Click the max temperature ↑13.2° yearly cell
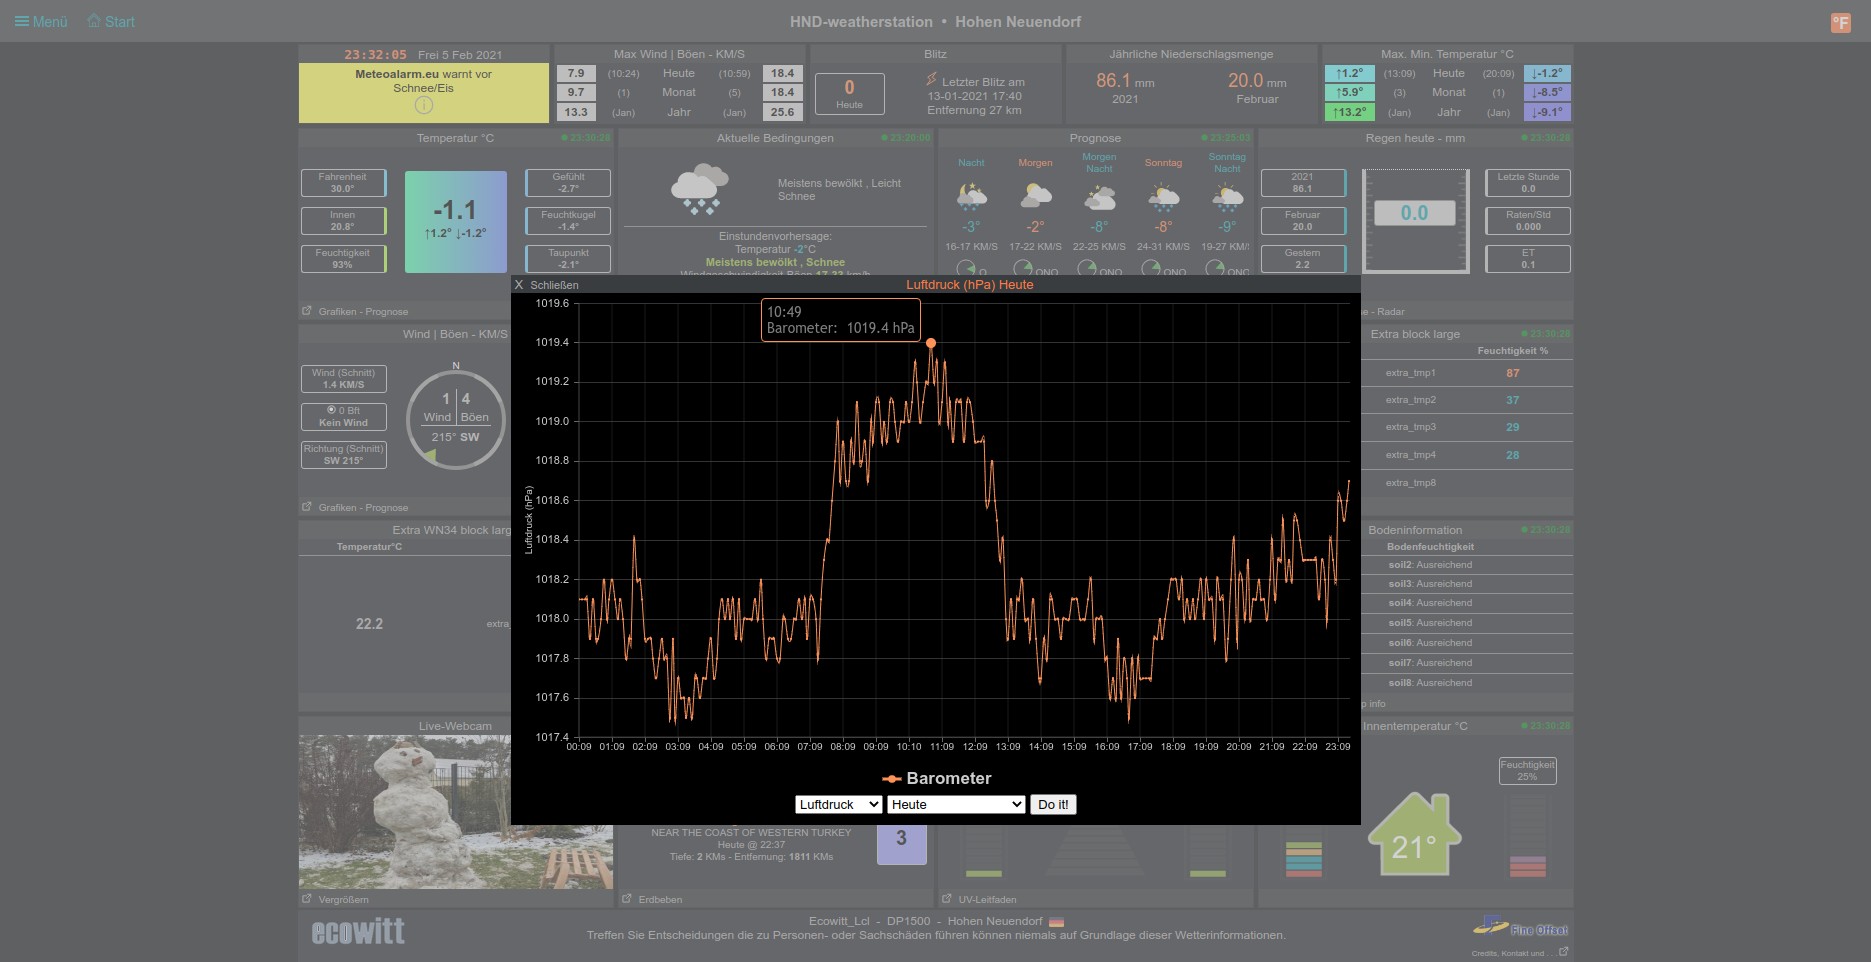Image resolution: width=1871 pixels, height=962 pixels. (1349, 112)
